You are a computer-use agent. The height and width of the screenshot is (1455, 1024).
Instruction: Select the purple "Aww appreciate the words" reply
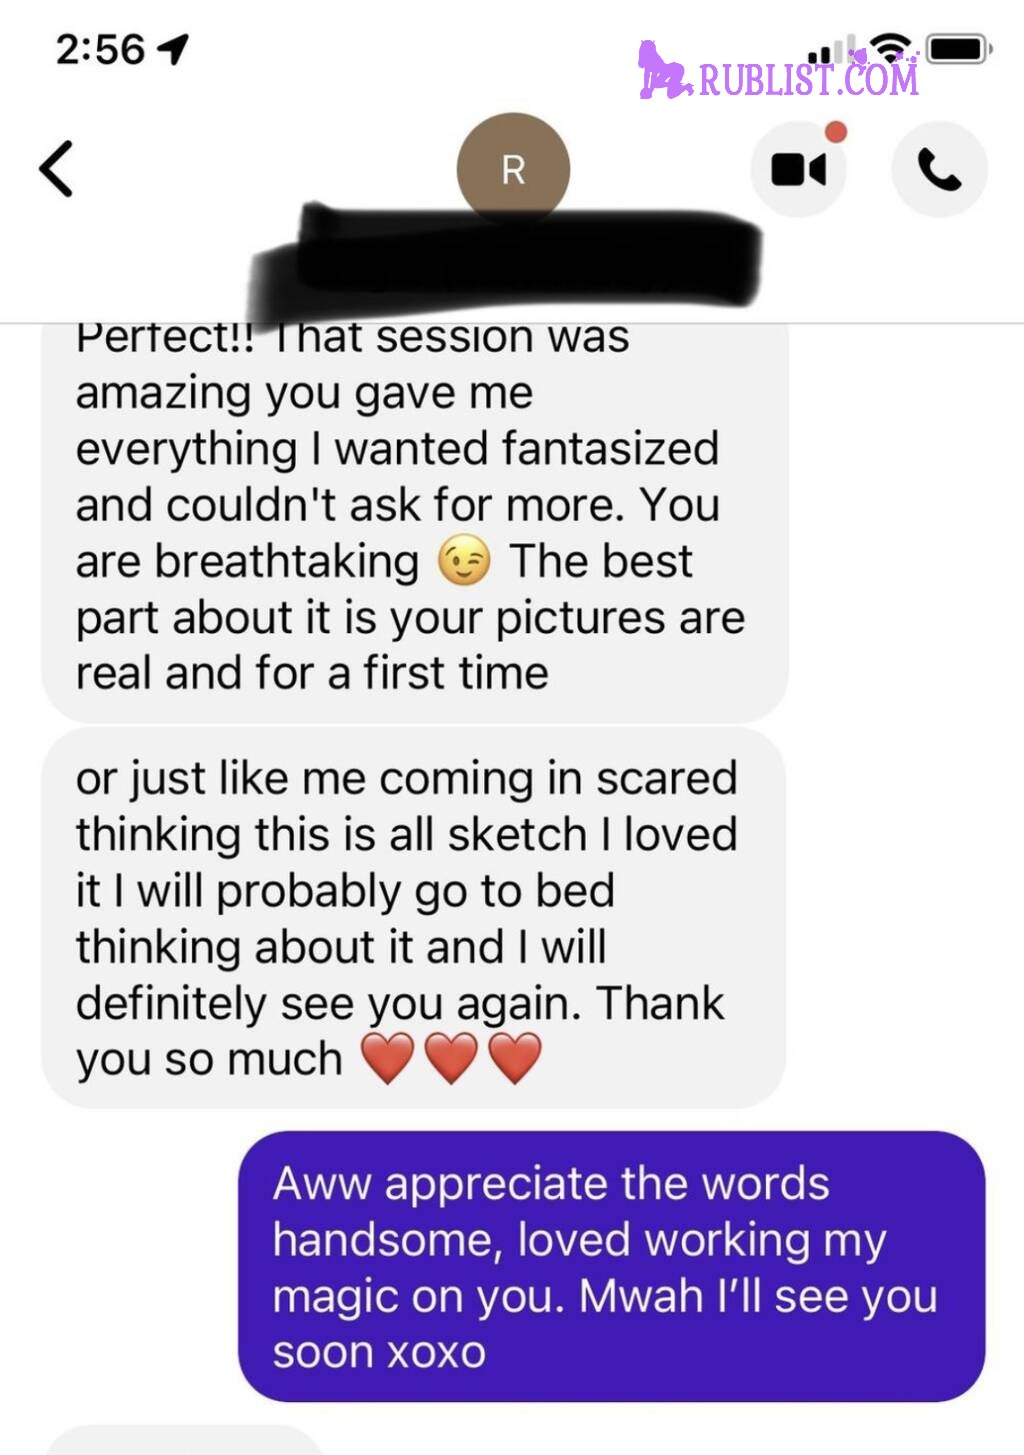611,1266
